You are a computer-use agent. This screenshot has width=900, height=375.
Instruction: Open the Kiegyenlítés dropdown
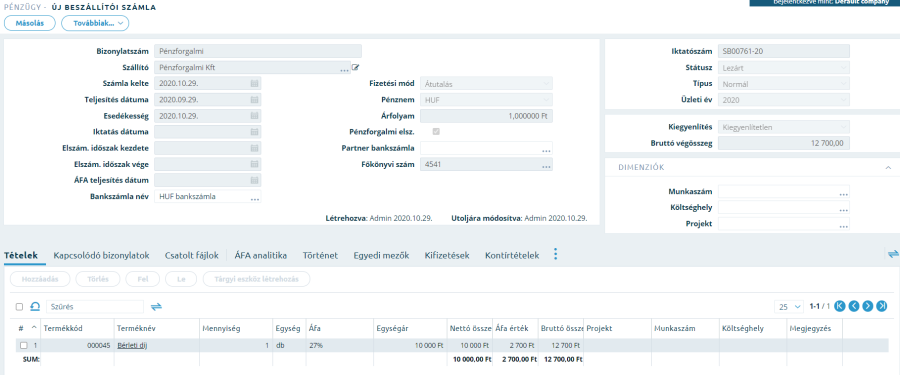pos(784,126)
